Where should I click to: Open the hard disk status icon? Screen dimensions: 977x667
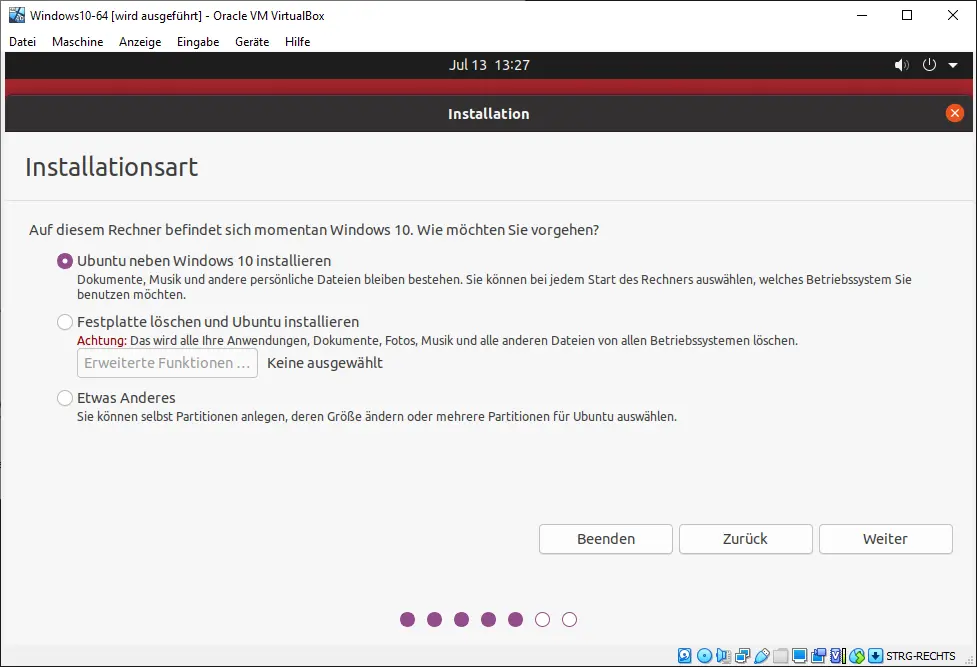[x=684, y=655]
